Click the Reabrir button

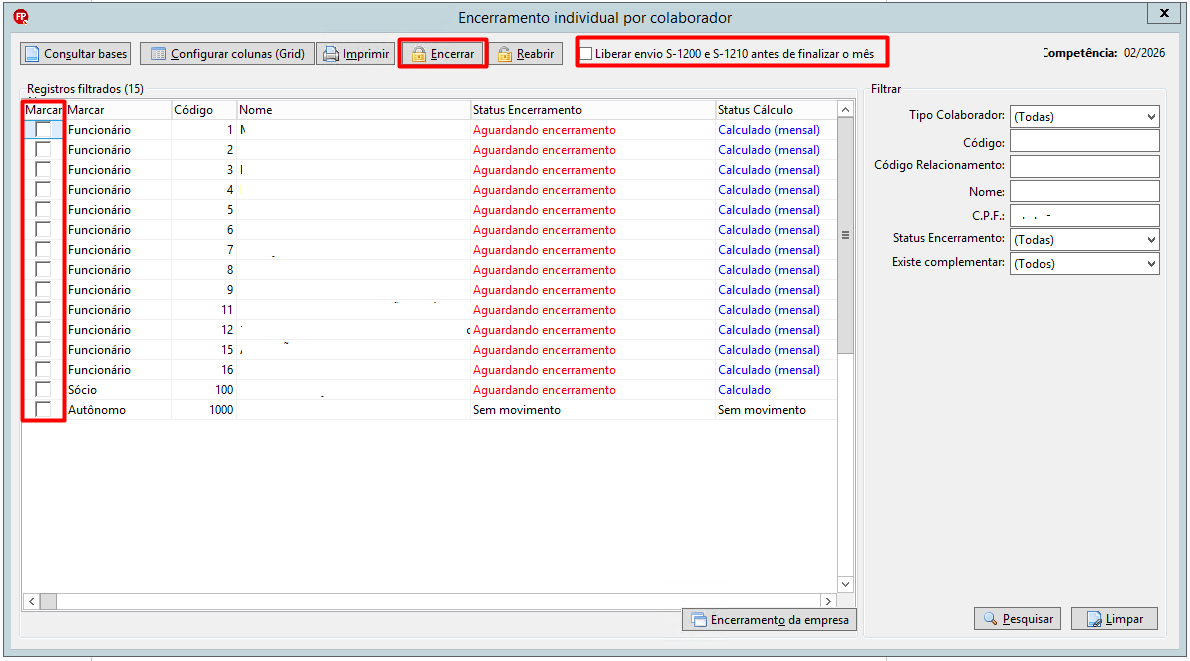point(526,54)
